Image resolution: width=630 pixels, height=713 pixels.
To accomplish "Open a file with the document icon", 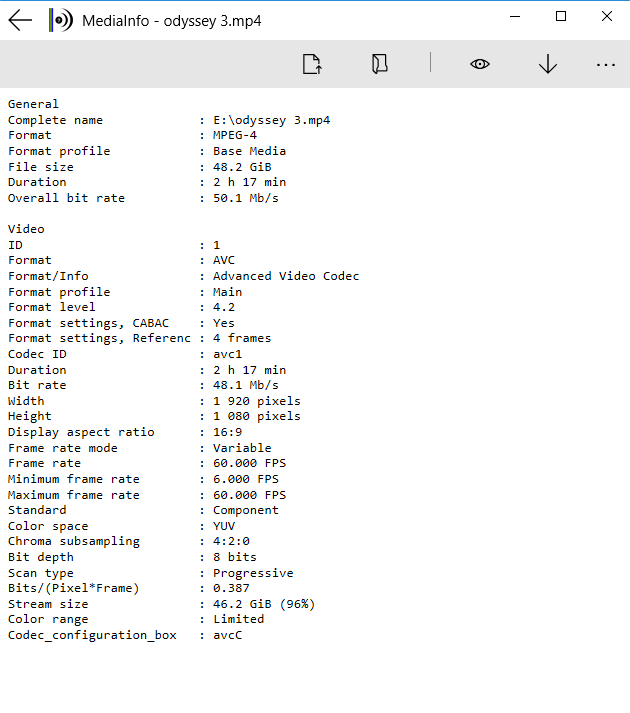I will [x=312, y=64].
